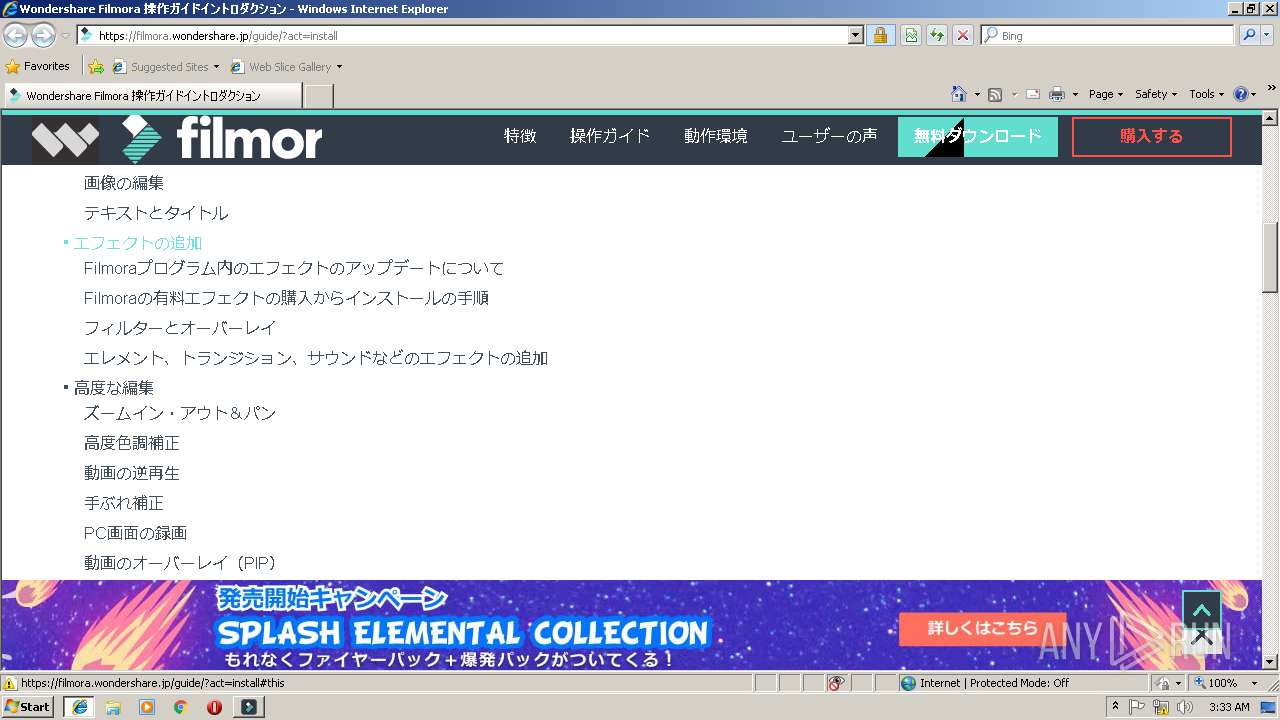Open search provider dropdown arrow

click(1268, 35)
